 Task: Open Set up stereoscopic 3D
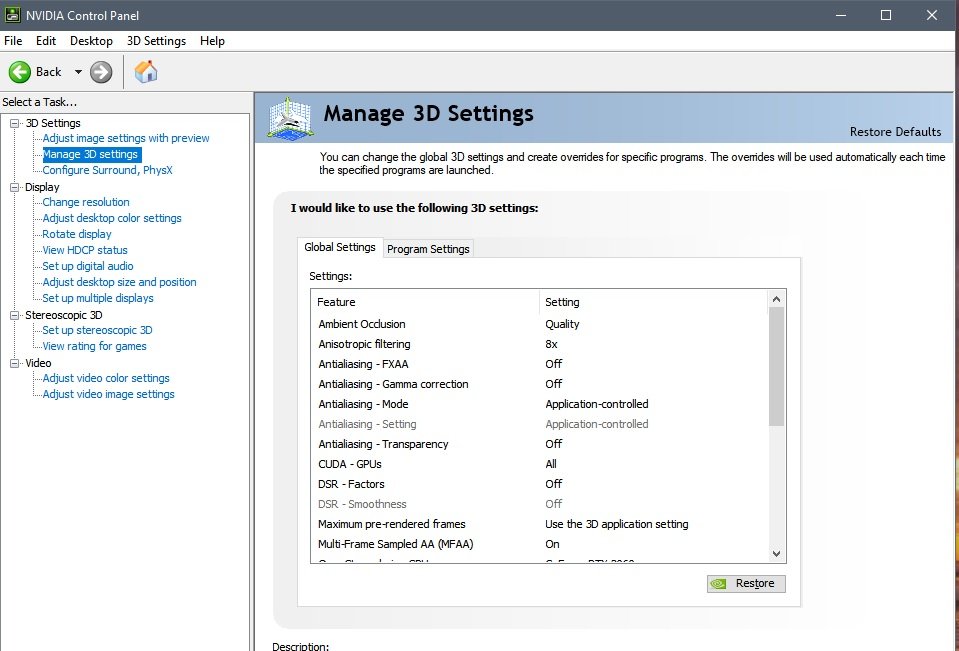point(97,330)
